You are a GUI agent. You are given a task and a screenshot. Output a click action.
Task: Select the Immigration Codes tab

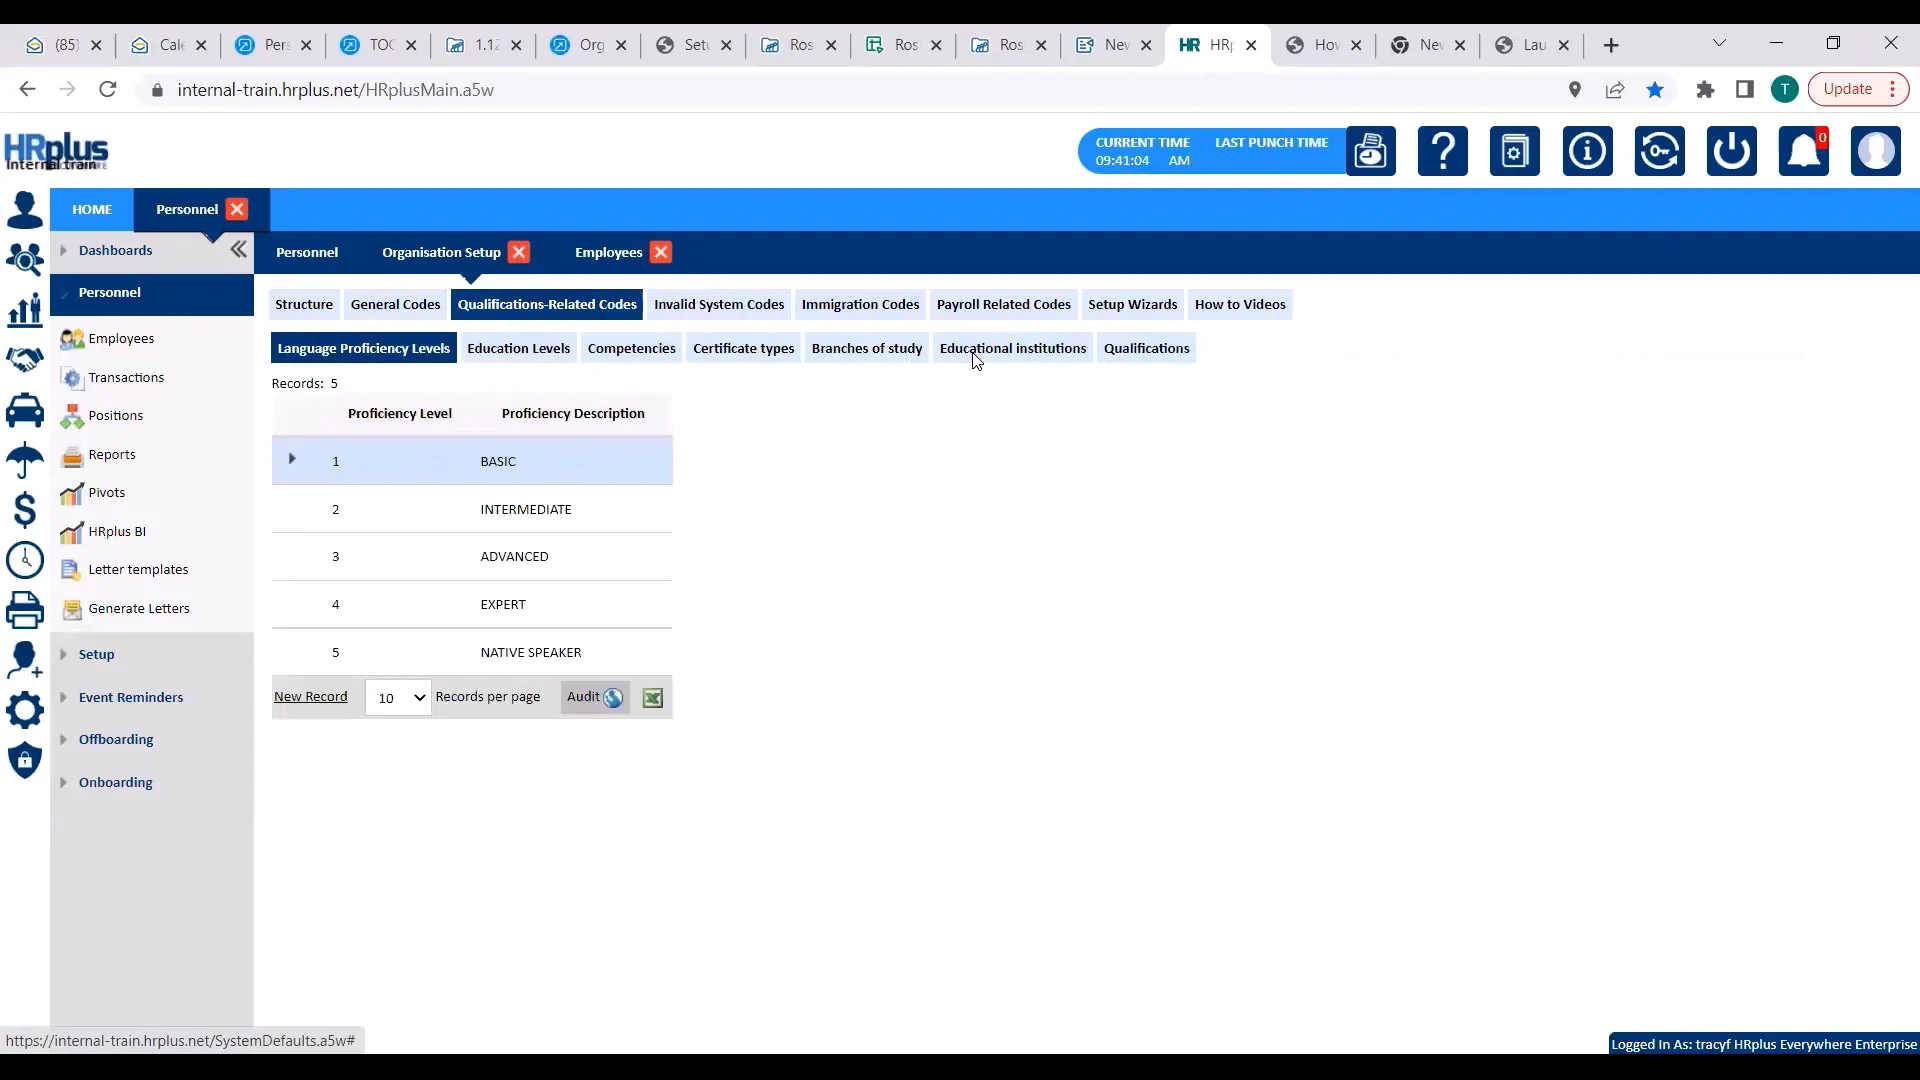click(x=861, y=304)
